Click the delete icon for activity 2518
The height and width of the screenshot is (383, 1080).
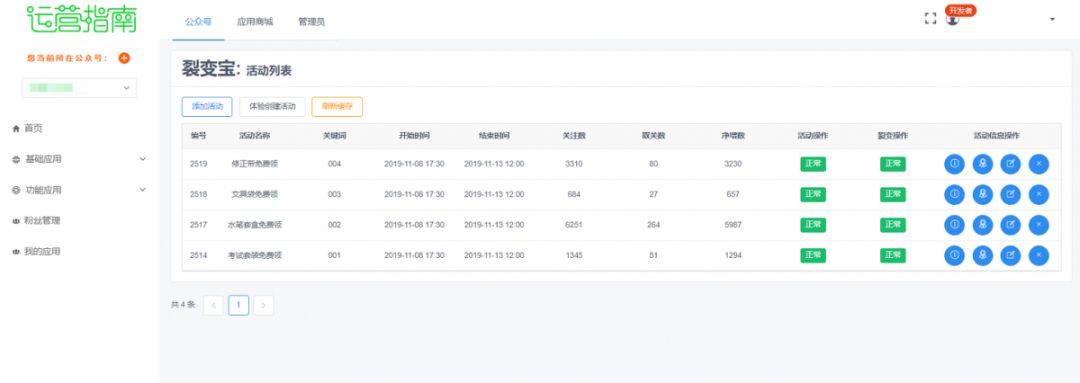click(1039, 194)
